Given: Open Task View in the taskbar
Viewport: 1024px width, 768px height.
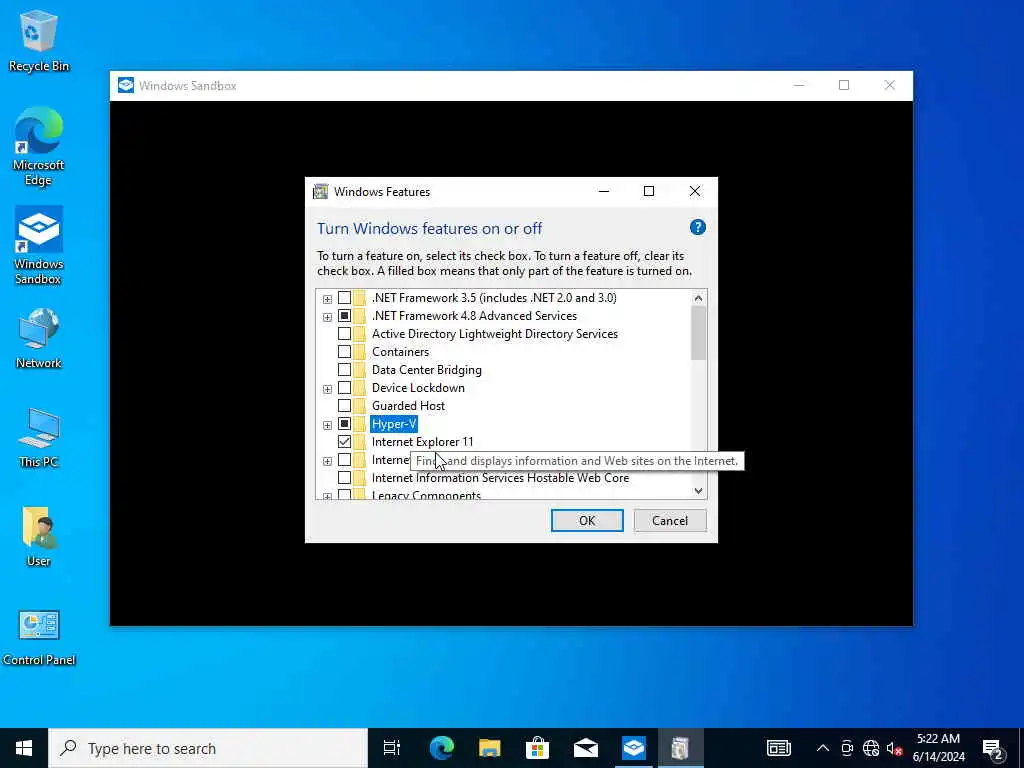Looking at the screenshot, I should (392, 748).
